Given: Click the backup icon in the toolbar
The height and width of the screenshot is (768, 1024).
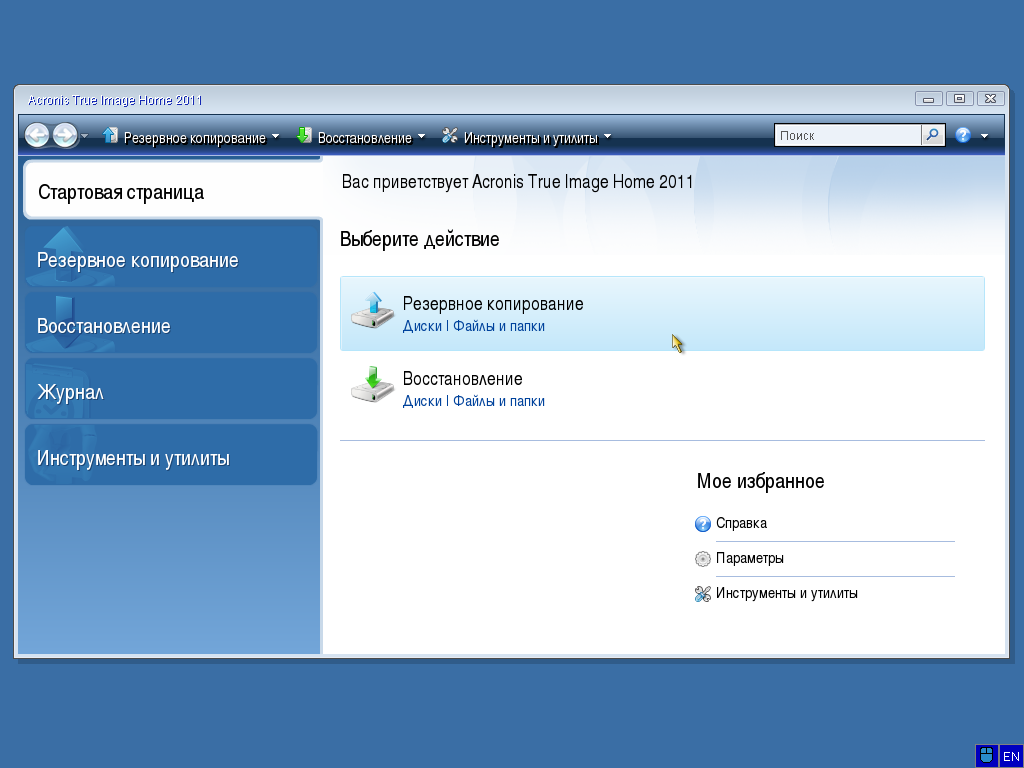Looking at the screenshot, I should click(110, 136).
